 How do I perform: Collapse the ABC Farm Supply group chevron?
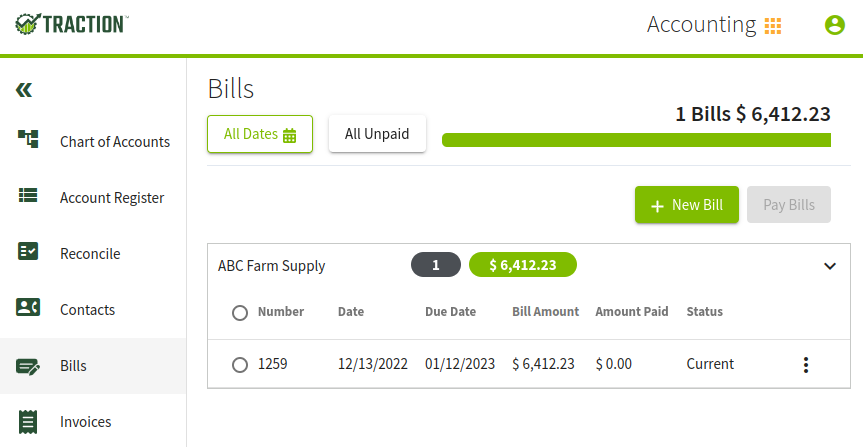click(830, 266)
